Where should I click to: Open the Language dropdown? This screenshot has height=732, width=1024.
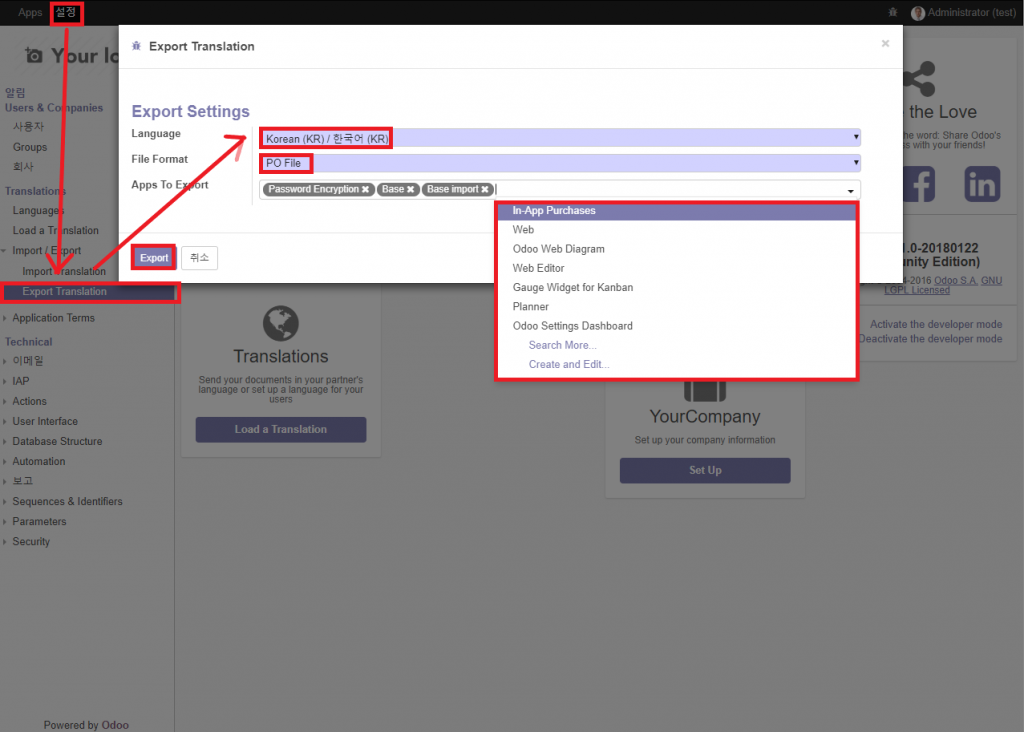pos(560,138)
